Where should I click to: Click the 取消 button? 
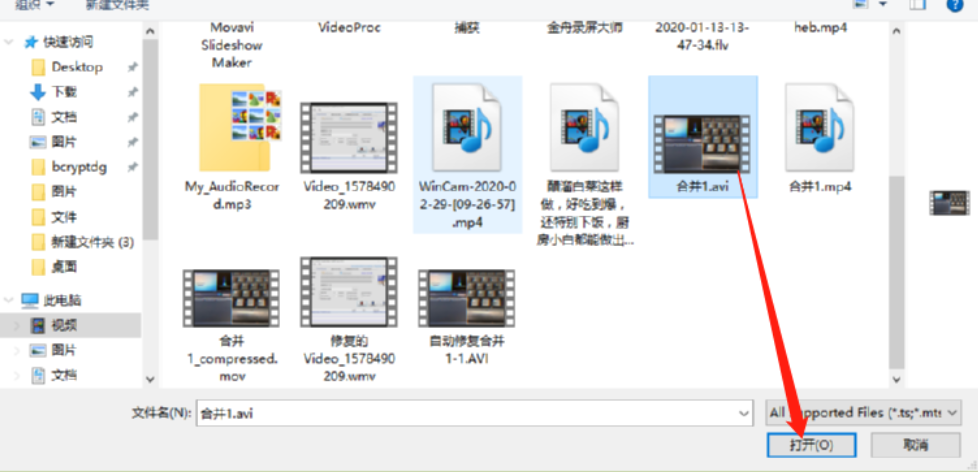(x=916, y=445)
